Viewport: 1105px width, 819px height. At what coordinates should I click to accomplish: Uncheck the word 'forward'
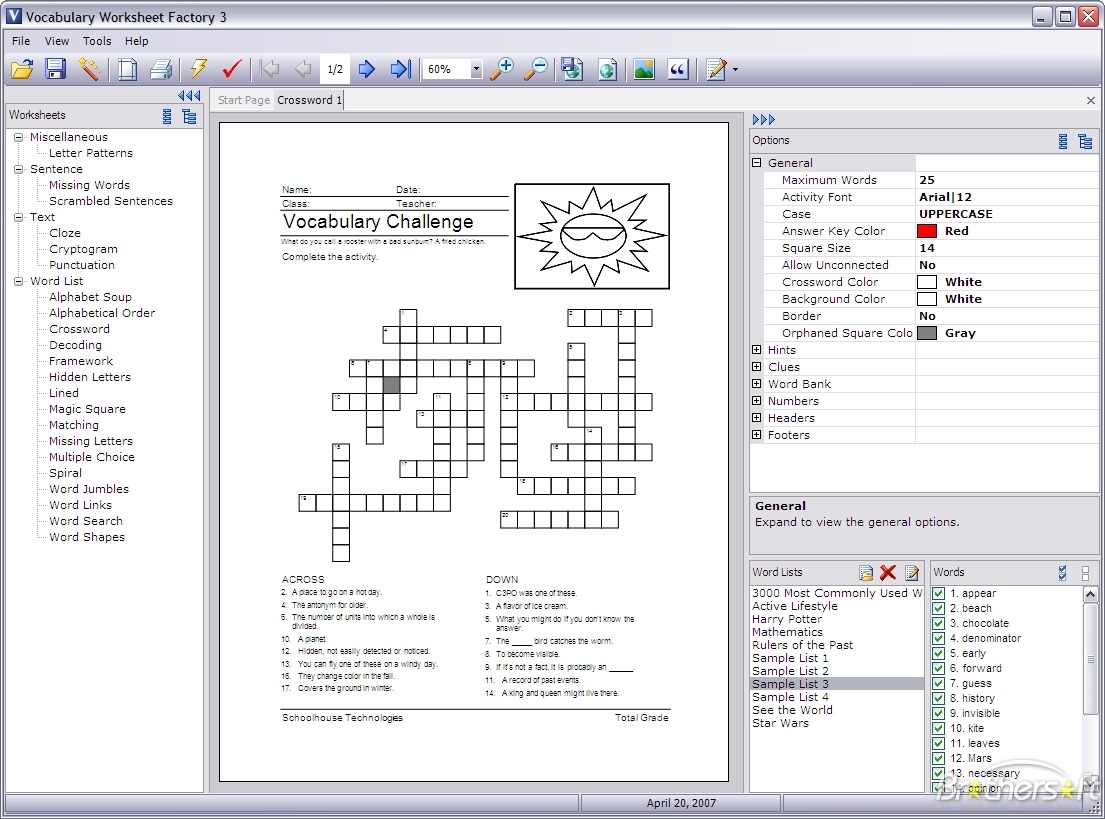pyautogui.click(x=939, y=668)
